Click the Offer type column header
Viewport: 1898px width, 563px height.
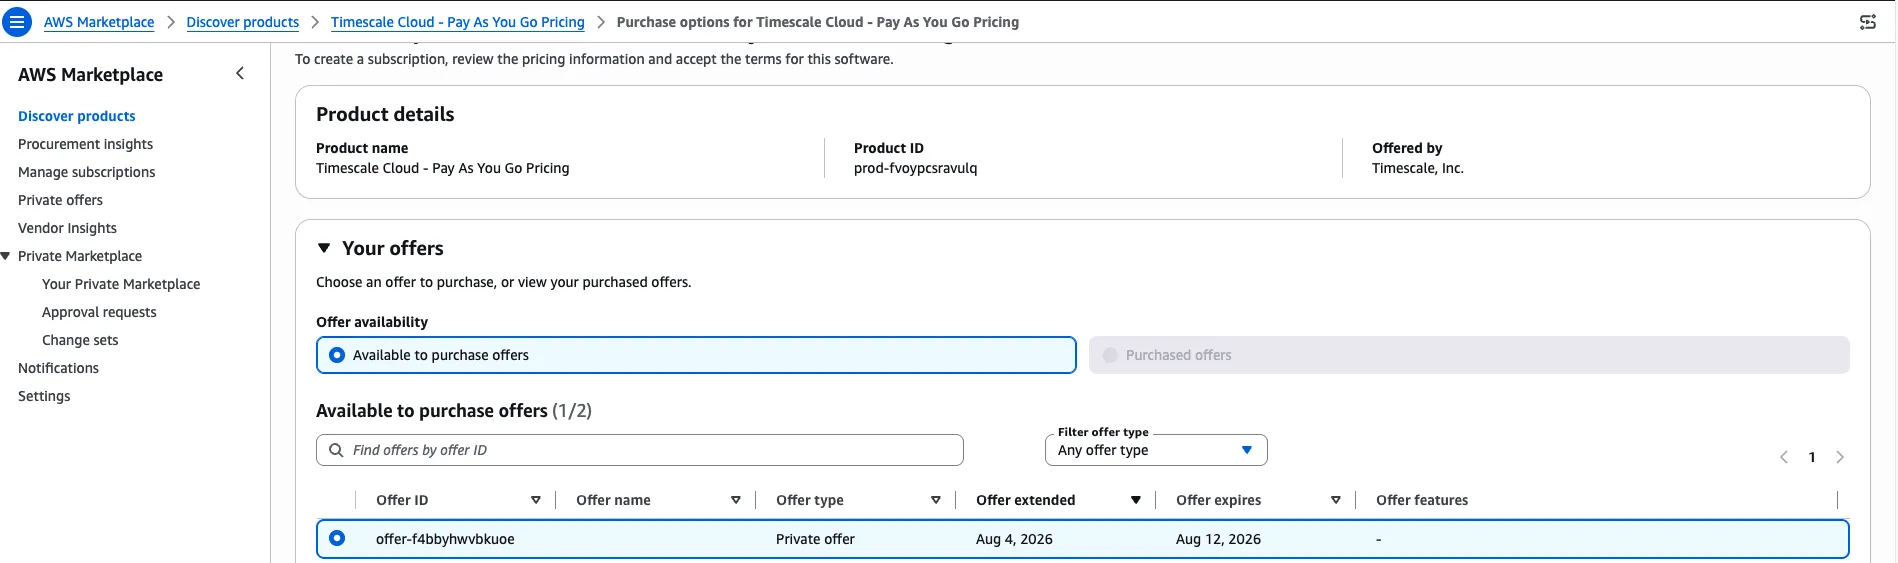point(810,500)
